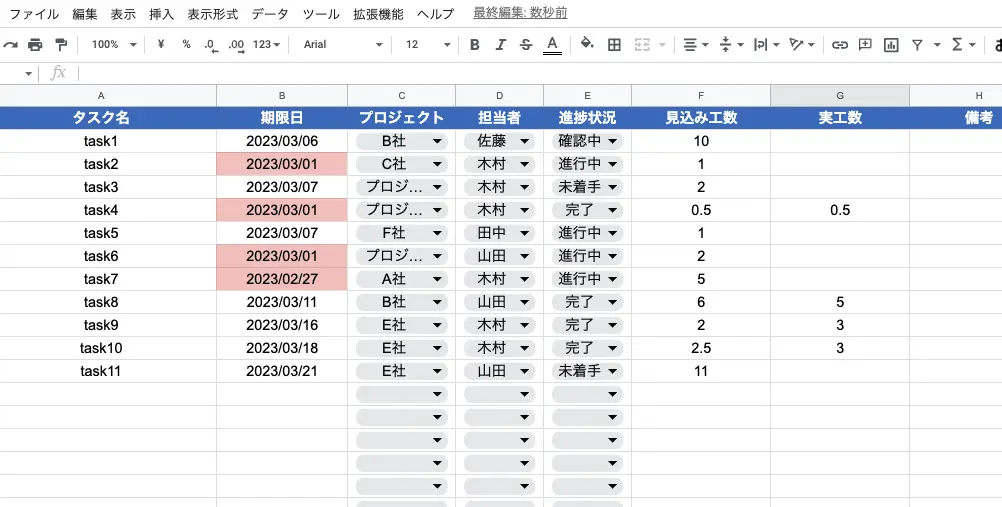Open task1 status dropdown 確認中
Screen dimensions: 1002x507
point(587,141)
